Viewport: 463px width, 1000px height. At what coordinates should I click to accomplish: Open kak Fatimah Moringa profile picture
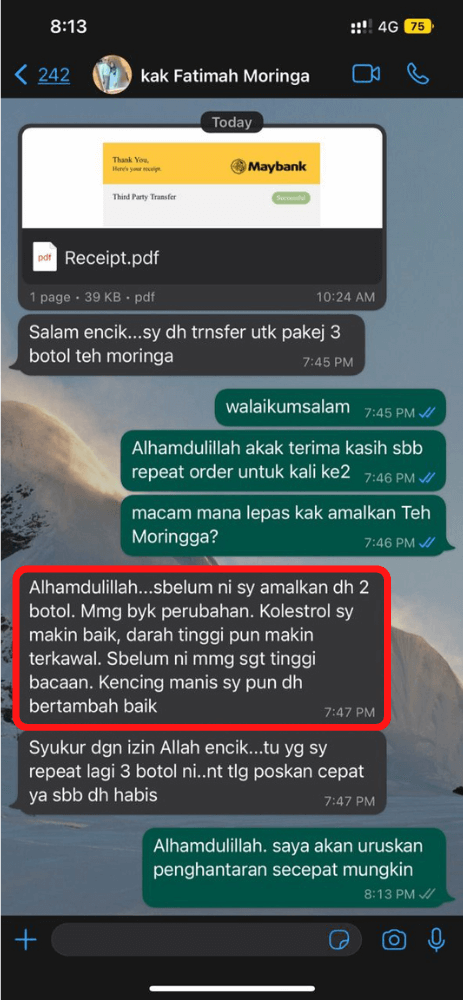(x=112, y=75)
